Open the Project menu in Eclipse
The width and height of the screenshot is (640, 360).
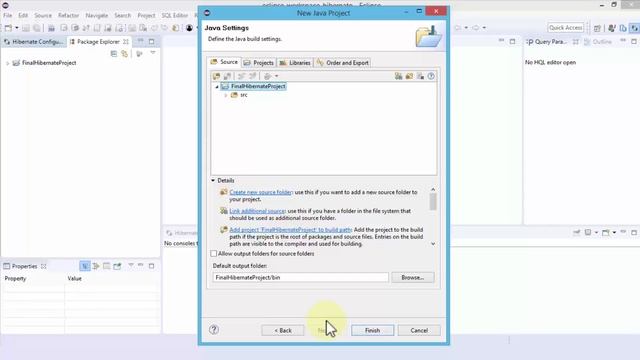point(146,16)
